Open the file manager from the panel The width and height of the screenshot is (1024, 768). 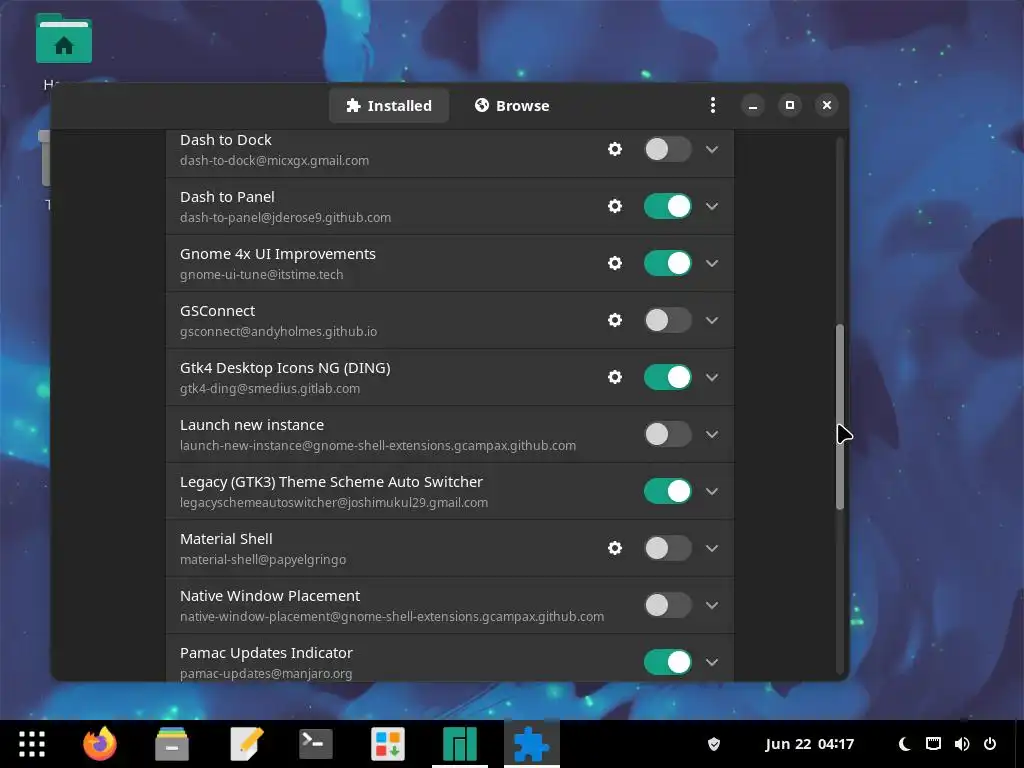[172, 744]
